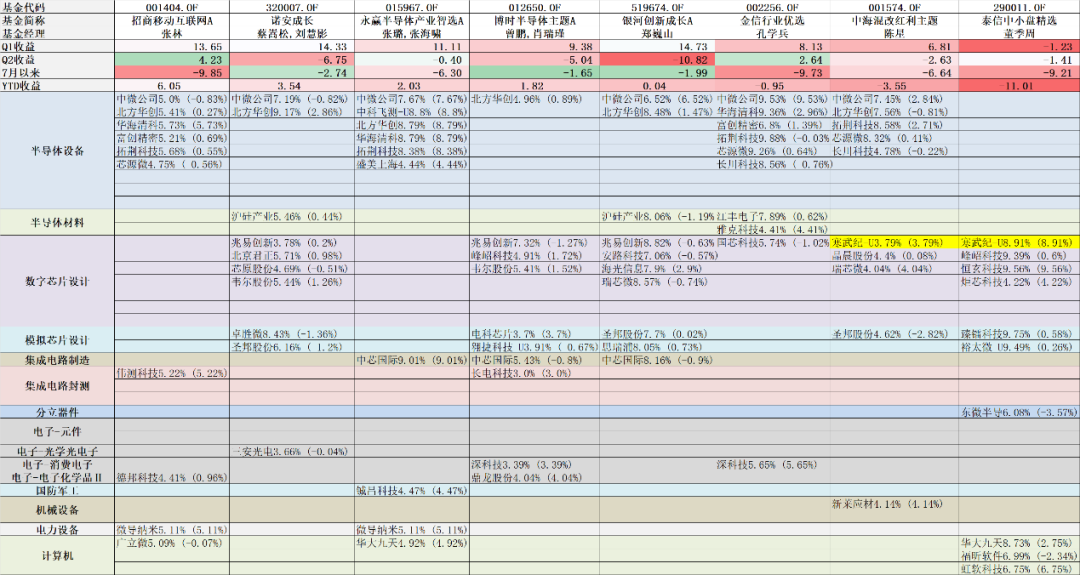The height and width of the screenshot is (575, 1080).
Task: Click fund manager 郑巍山
Action: click(x=655, y=33)
